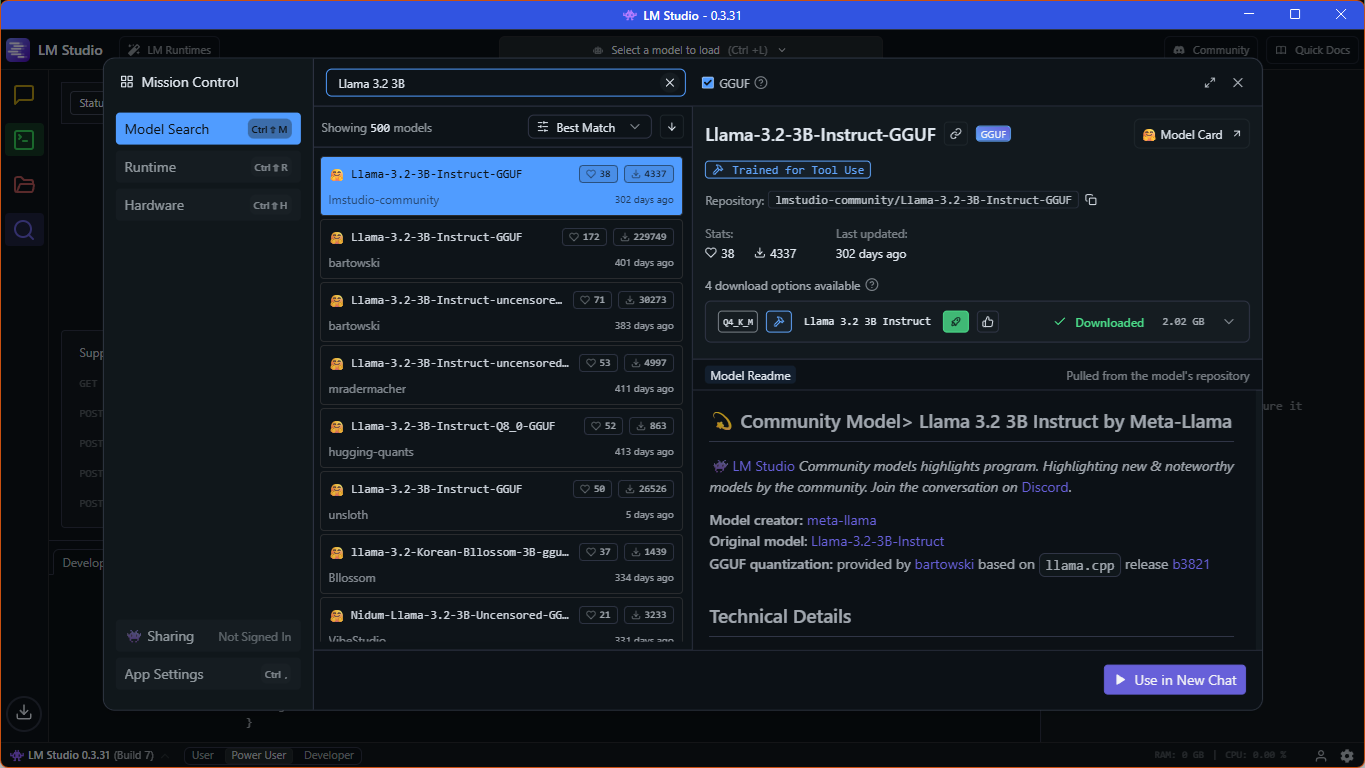
Task: Open the Select a model to load dropdown
Action: click(690, 50)
